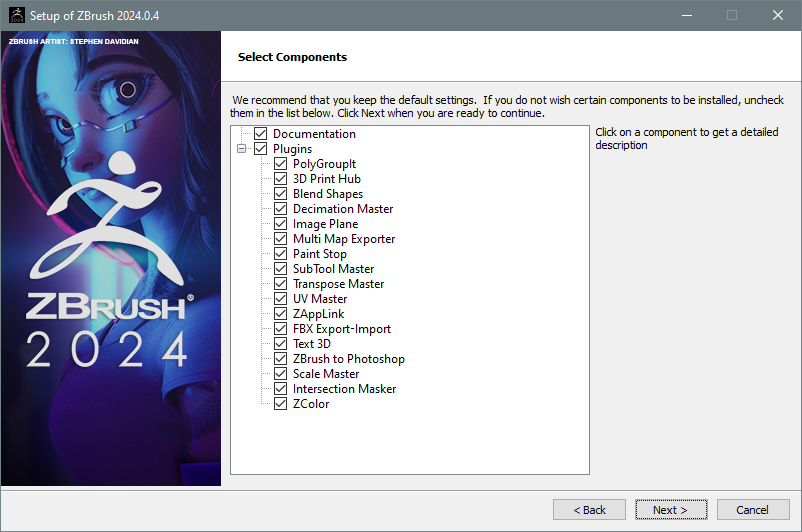This screenshot has height=532, width=802.
Task: Toggle the ZAppLink checkbox
Action: (x=280, y=314)
